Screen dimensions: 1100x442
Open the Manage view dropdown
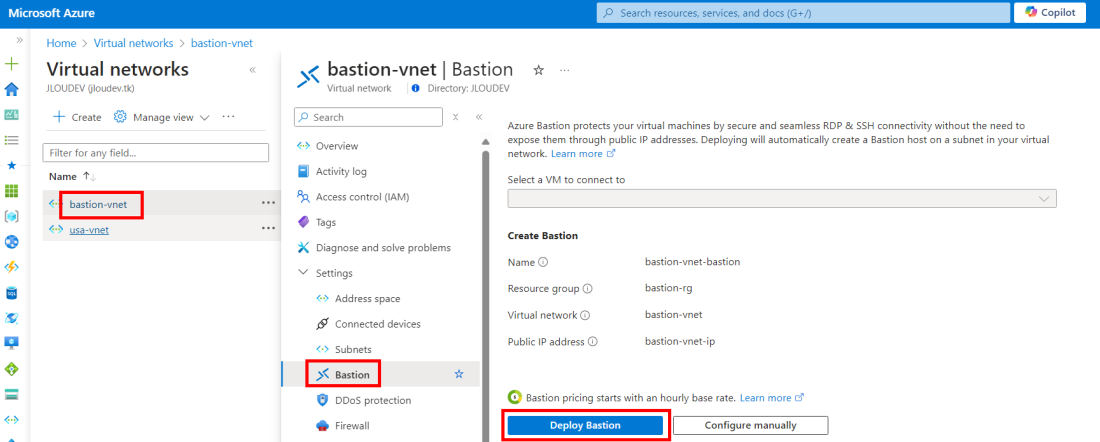[x=162, y=117]
